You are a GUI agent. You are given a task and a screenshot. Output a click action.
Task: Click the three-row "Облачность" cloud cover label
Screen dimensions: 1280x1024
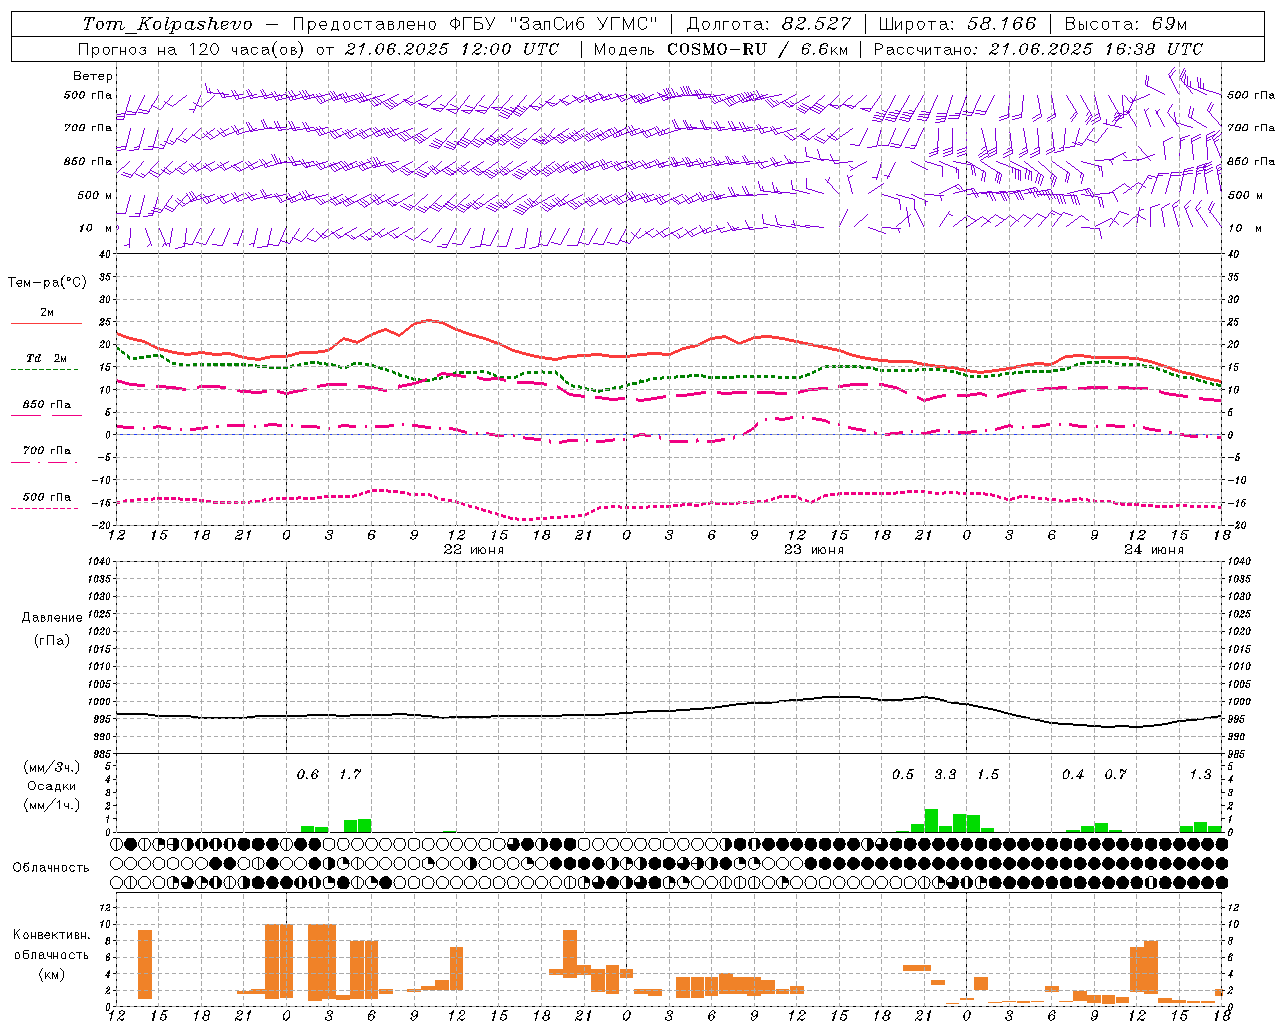click(51, 868)
